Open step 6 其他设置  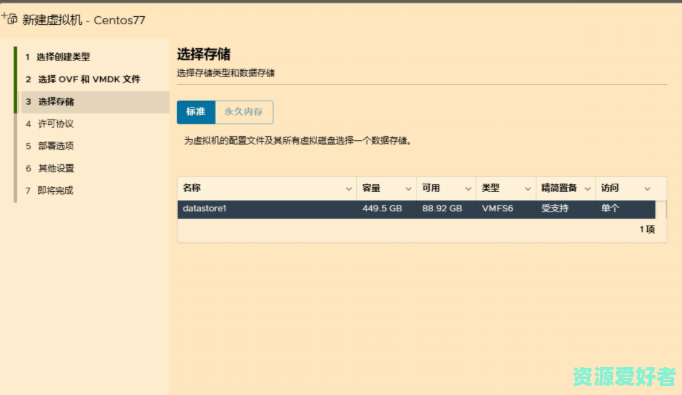pos(50,168)
